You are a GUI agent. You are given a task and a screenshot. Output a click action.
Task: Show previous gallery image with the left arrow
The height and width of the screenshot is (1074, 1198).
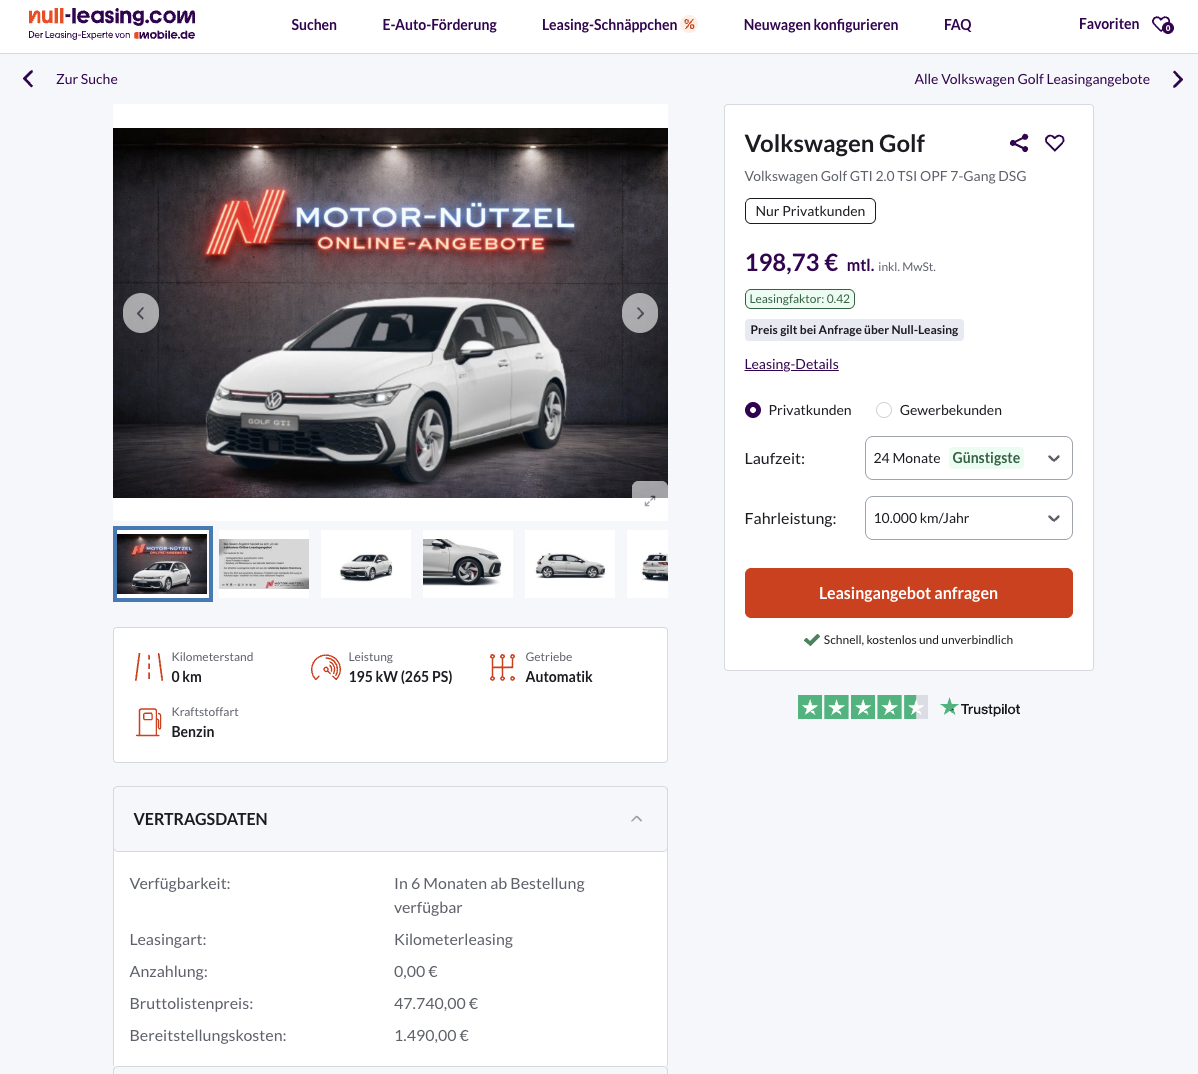(141, 313)
